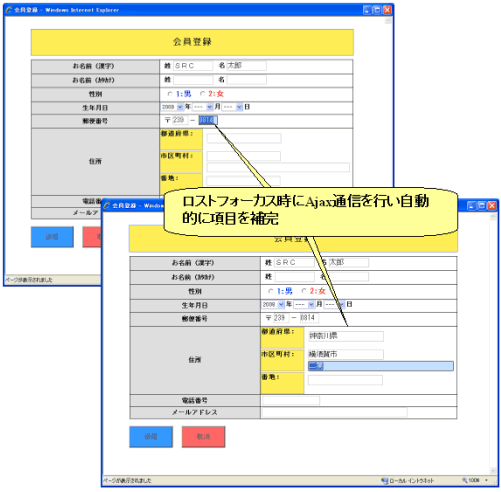Maximize the front 会員登録 window
This screenshot has width=501, height=492.
pyautogui.click(x=482, y=206)
